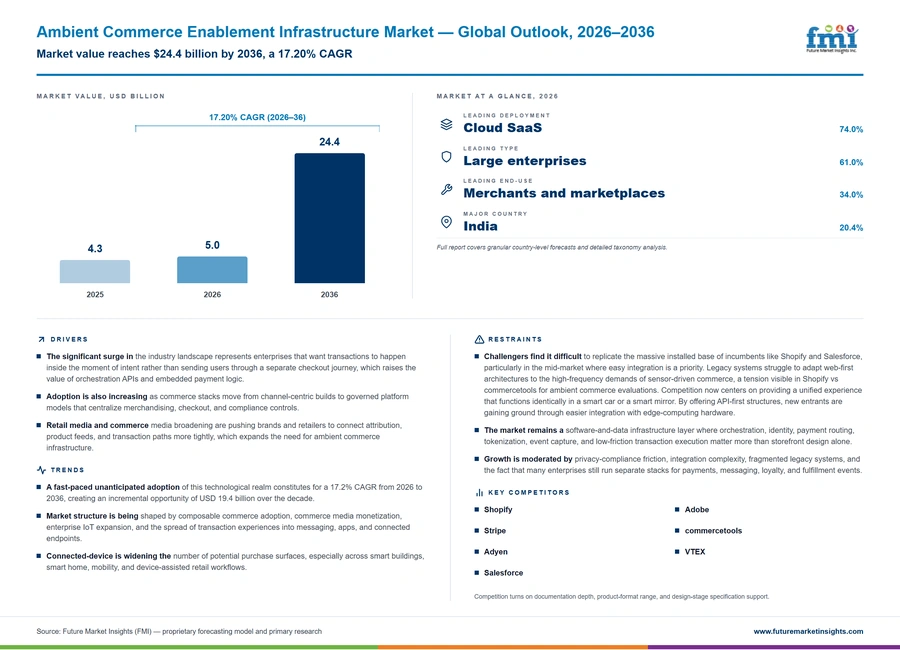
Task: Click the layers icon beside Cloud SaaS
Action: pyautogui.click(x=447, y=124)
